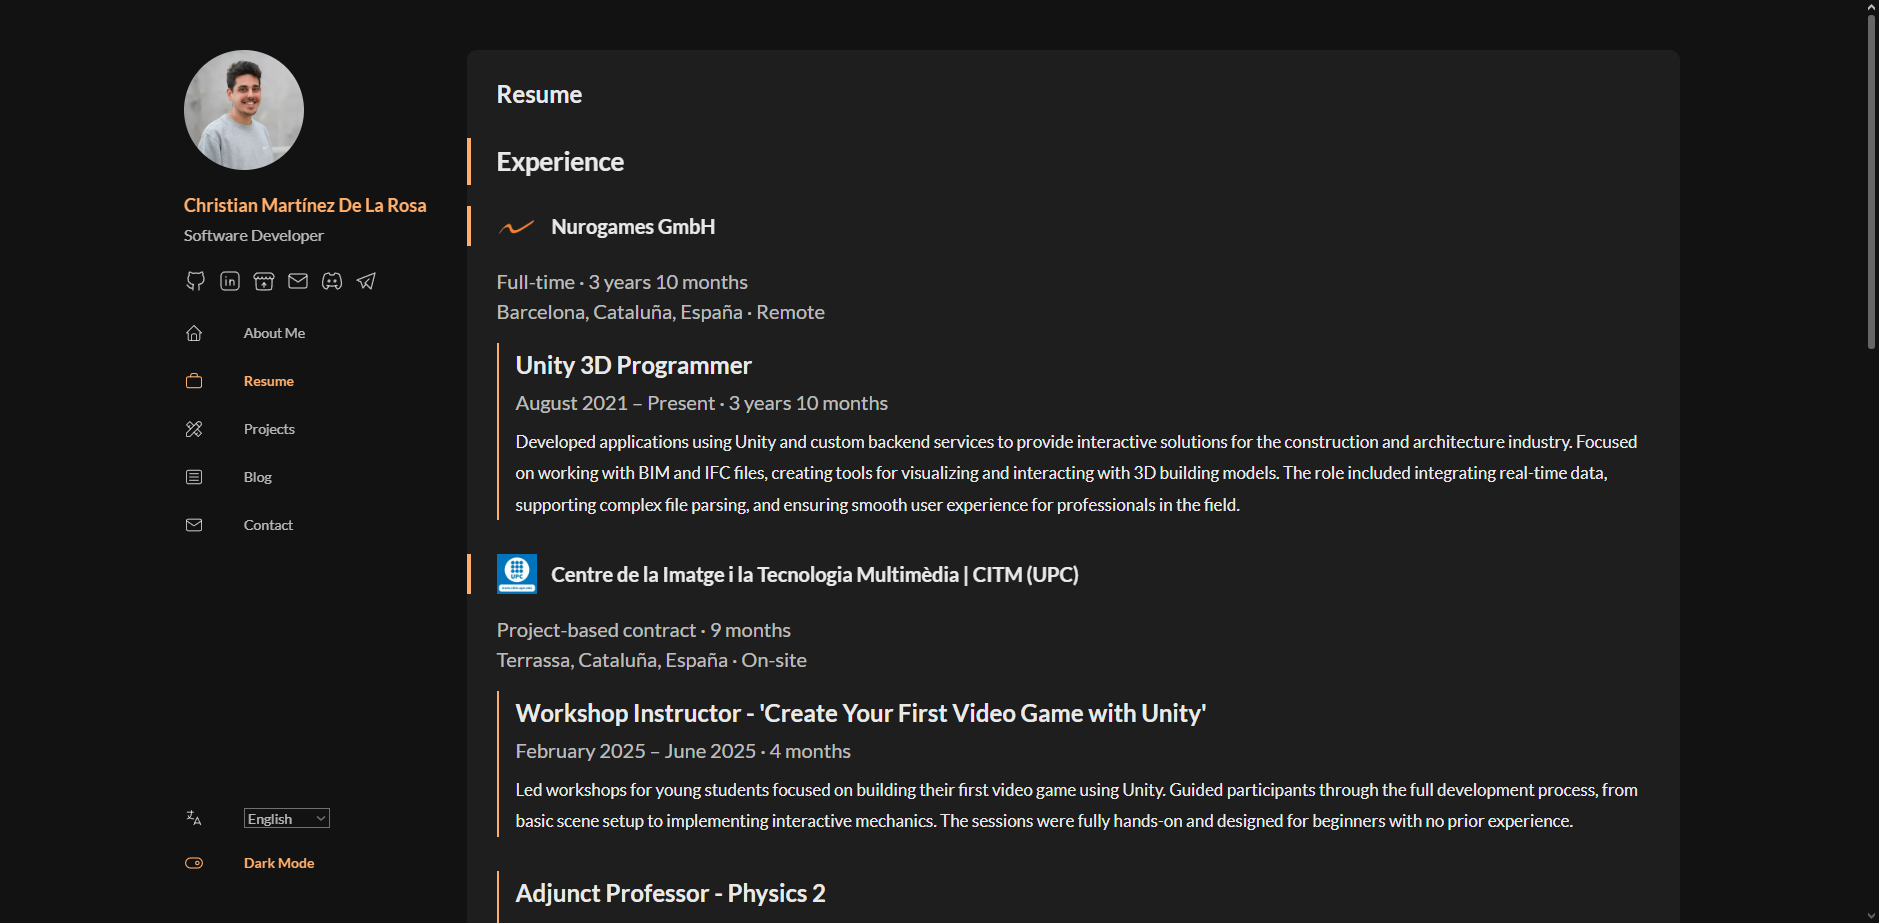This screenshot has height=923, width=1879.
Task: Click the Dark Mode label
Action: point(279,863)
